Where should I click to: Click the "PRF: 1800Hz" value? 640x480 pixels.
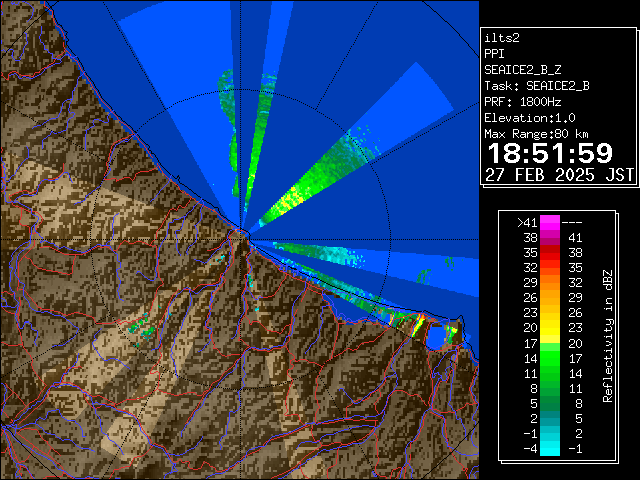522,102
